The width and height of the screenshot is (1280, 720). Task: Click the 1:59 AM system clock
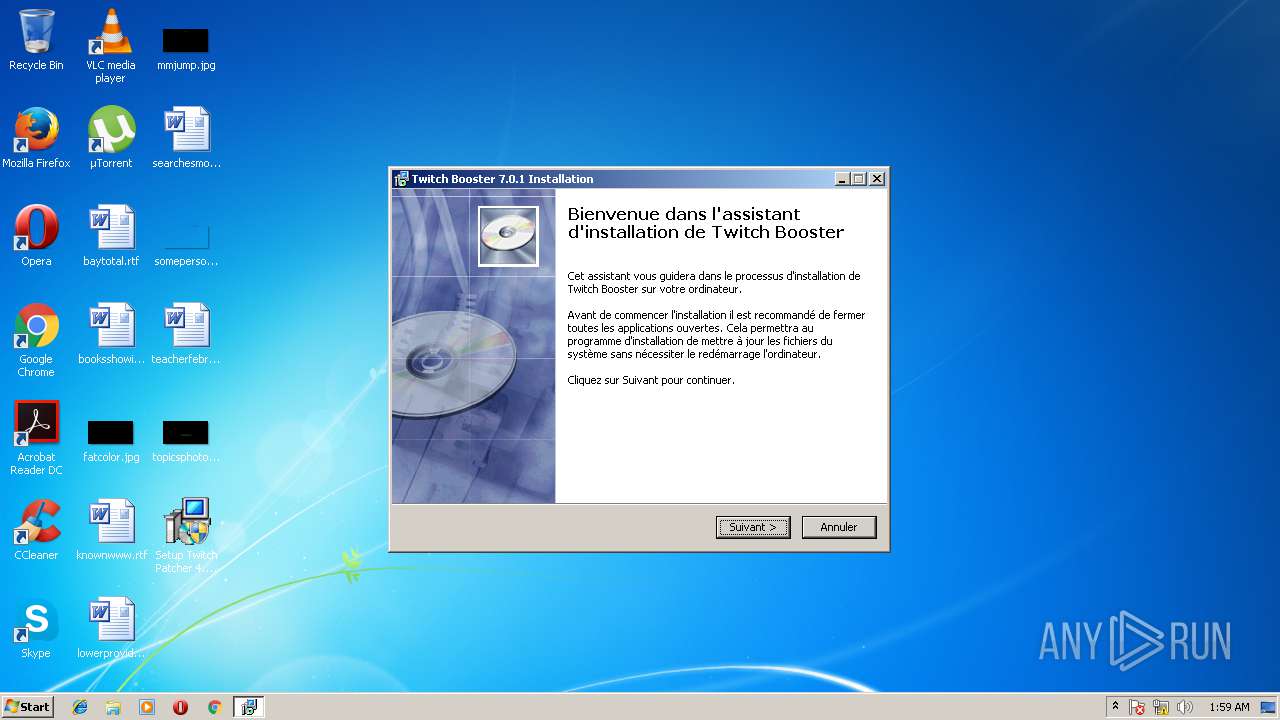(1229, 707)
